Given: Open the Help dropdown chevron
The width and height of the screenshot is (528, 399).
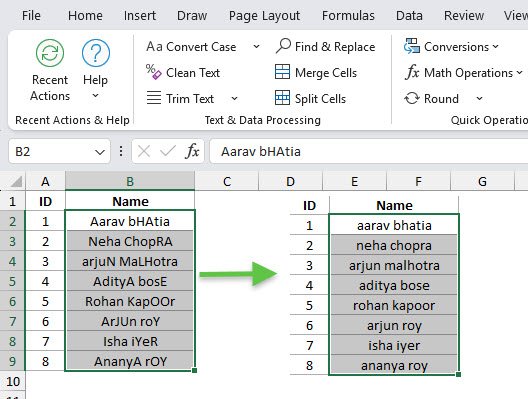Looking at the screenshot, I should 96,96.
